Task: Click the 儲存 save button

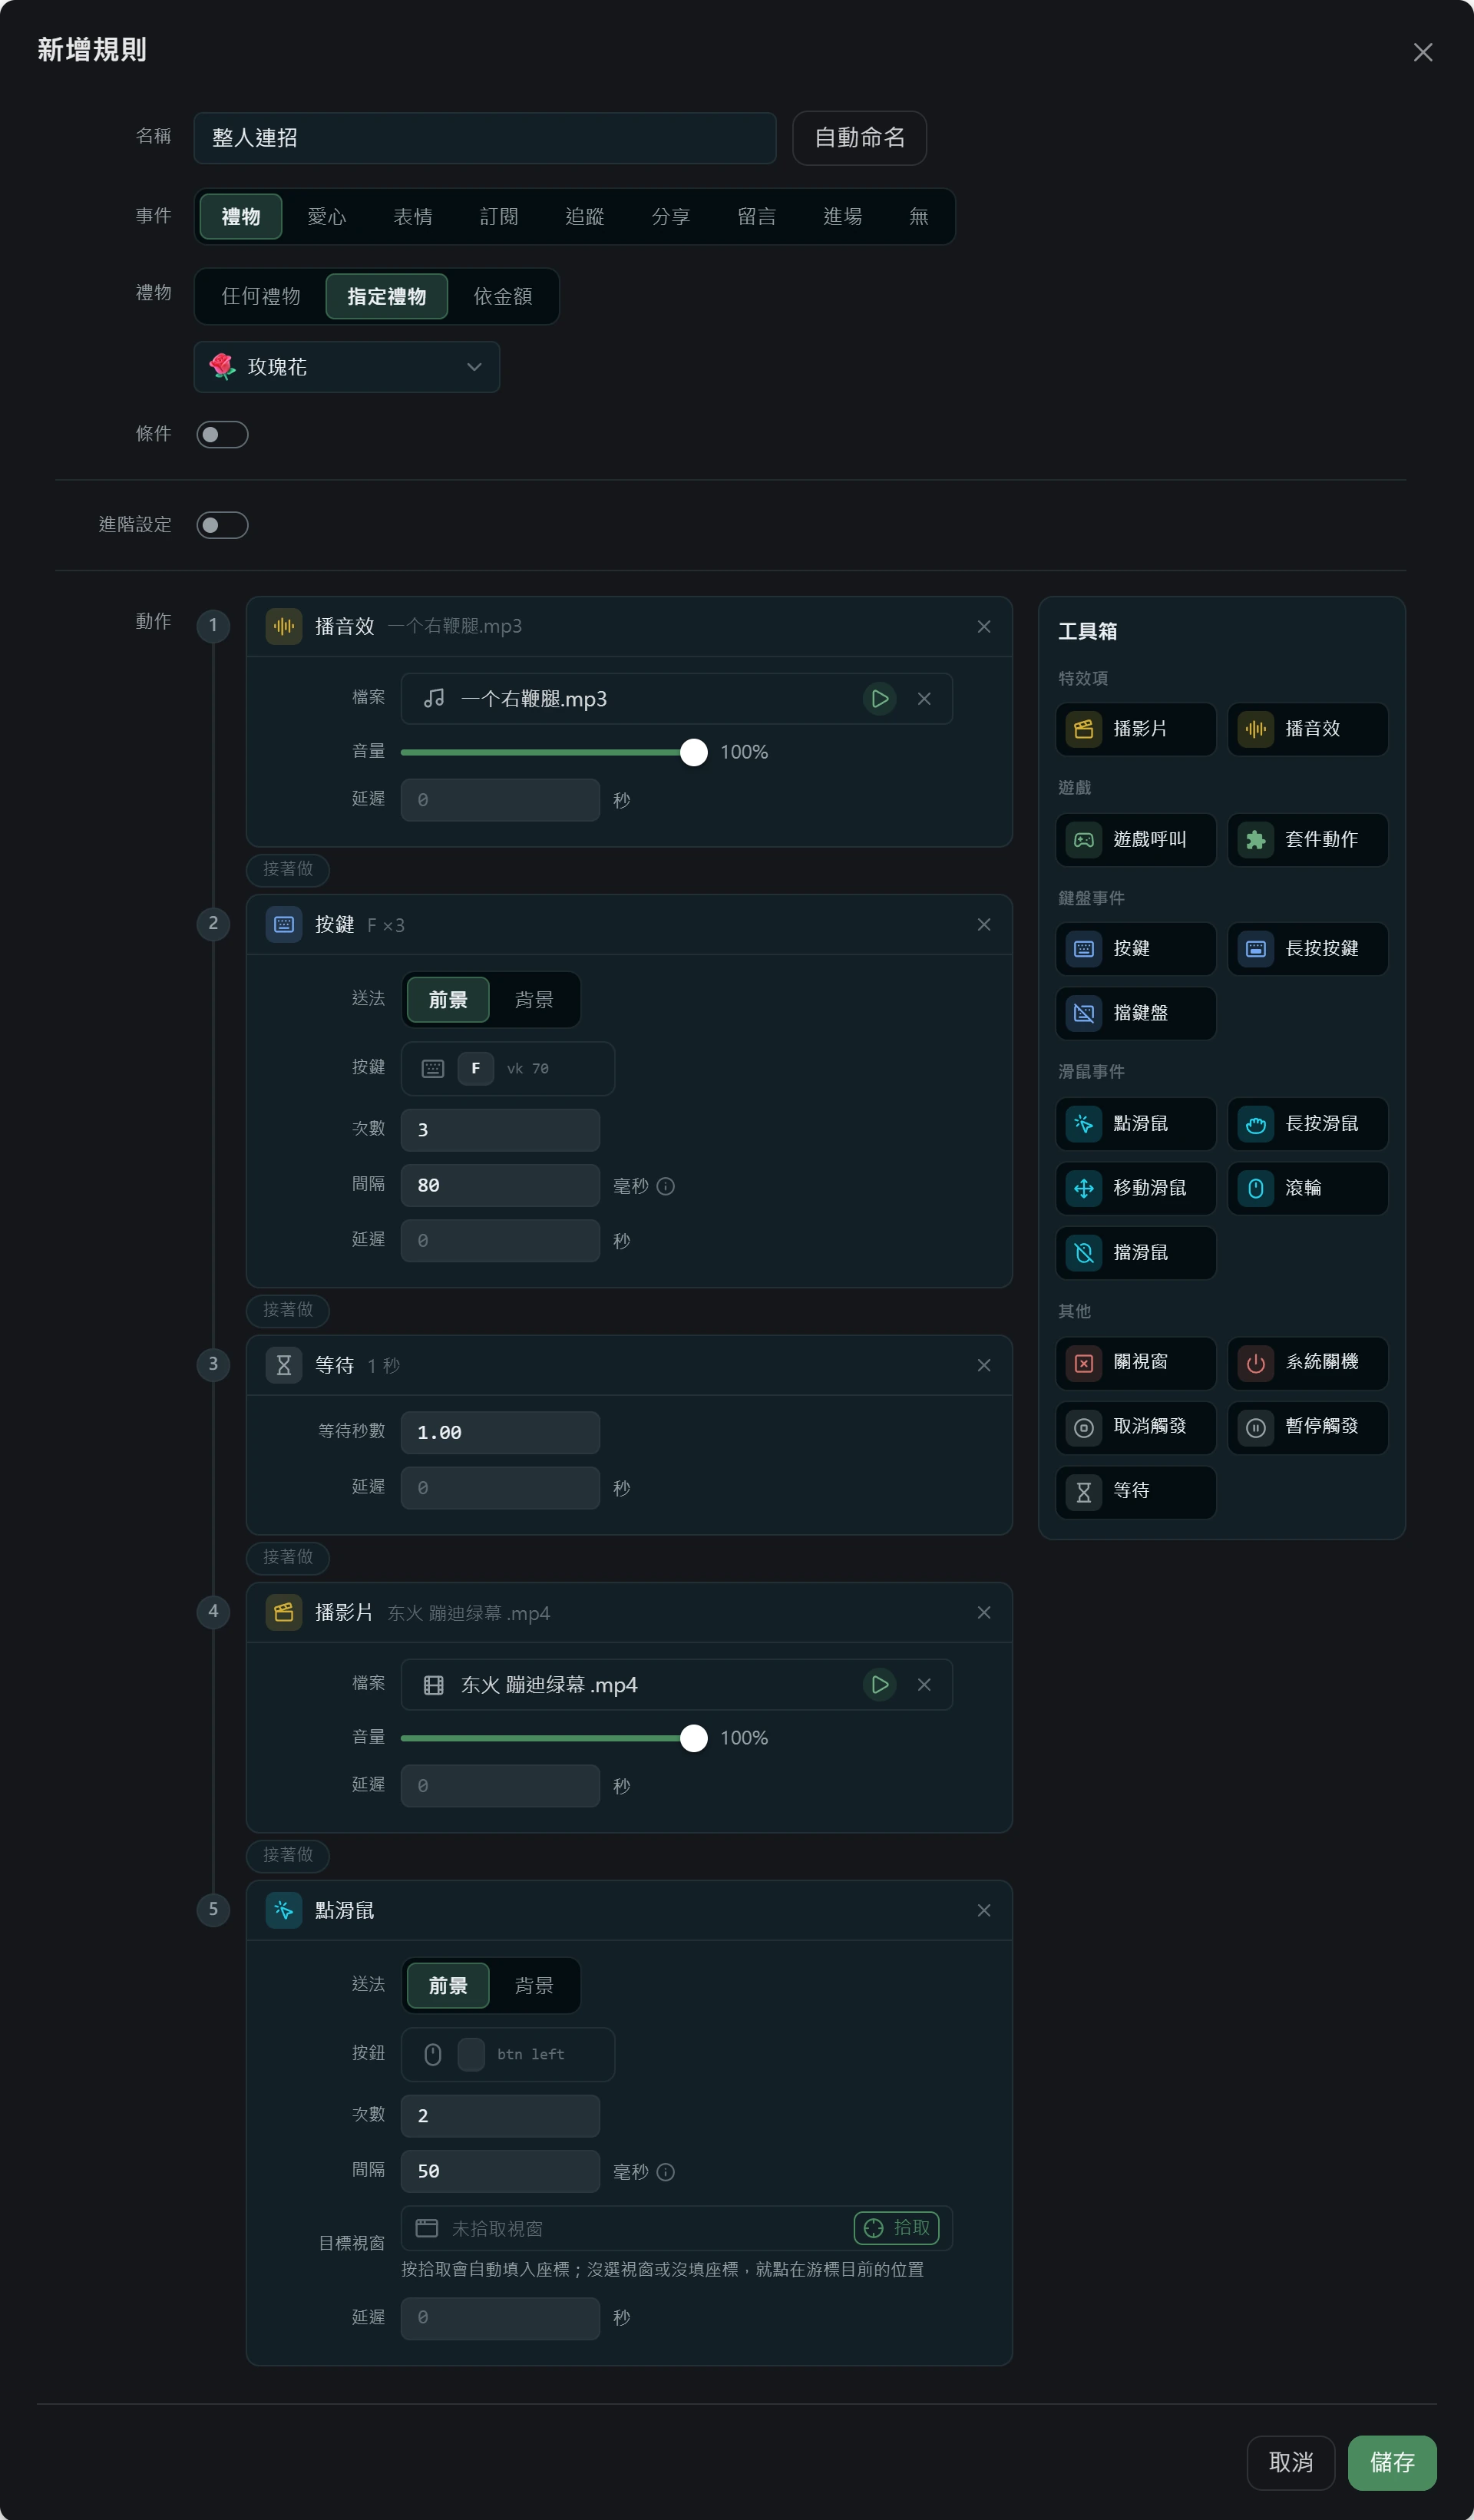Action: (1392, 2462)
